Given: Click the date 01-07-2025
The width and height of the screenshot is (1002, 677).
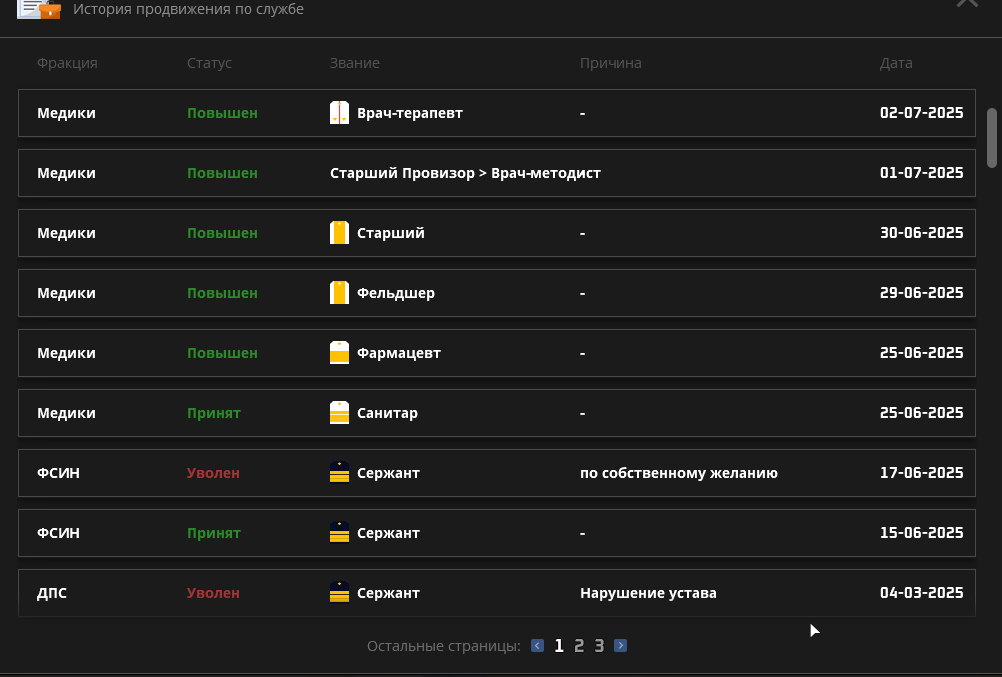Looking at the screenshot, I should (x=921, y=173).
